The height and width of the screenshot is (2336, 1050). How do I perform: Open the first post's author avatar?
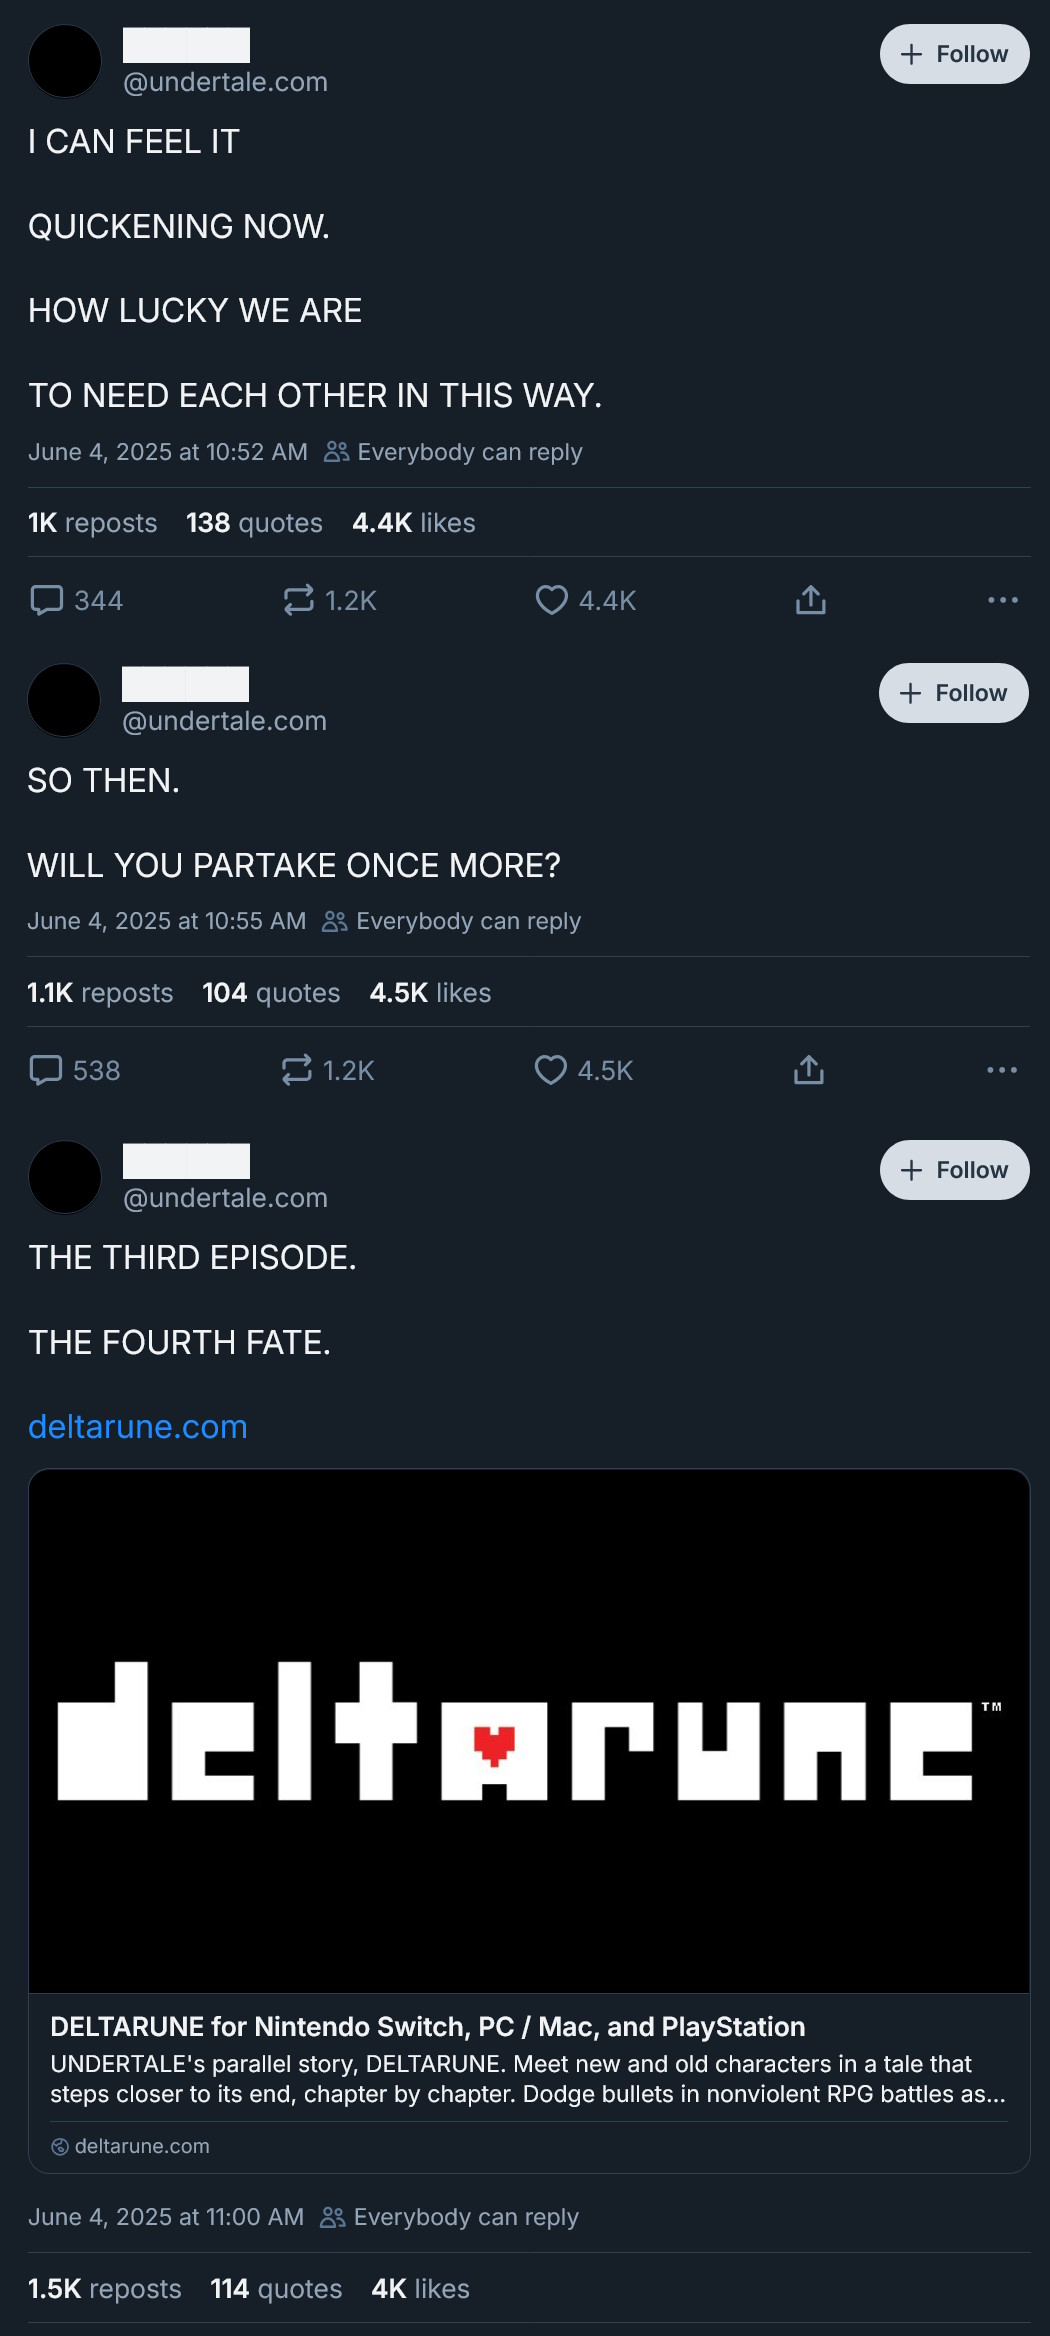point(65,61)
